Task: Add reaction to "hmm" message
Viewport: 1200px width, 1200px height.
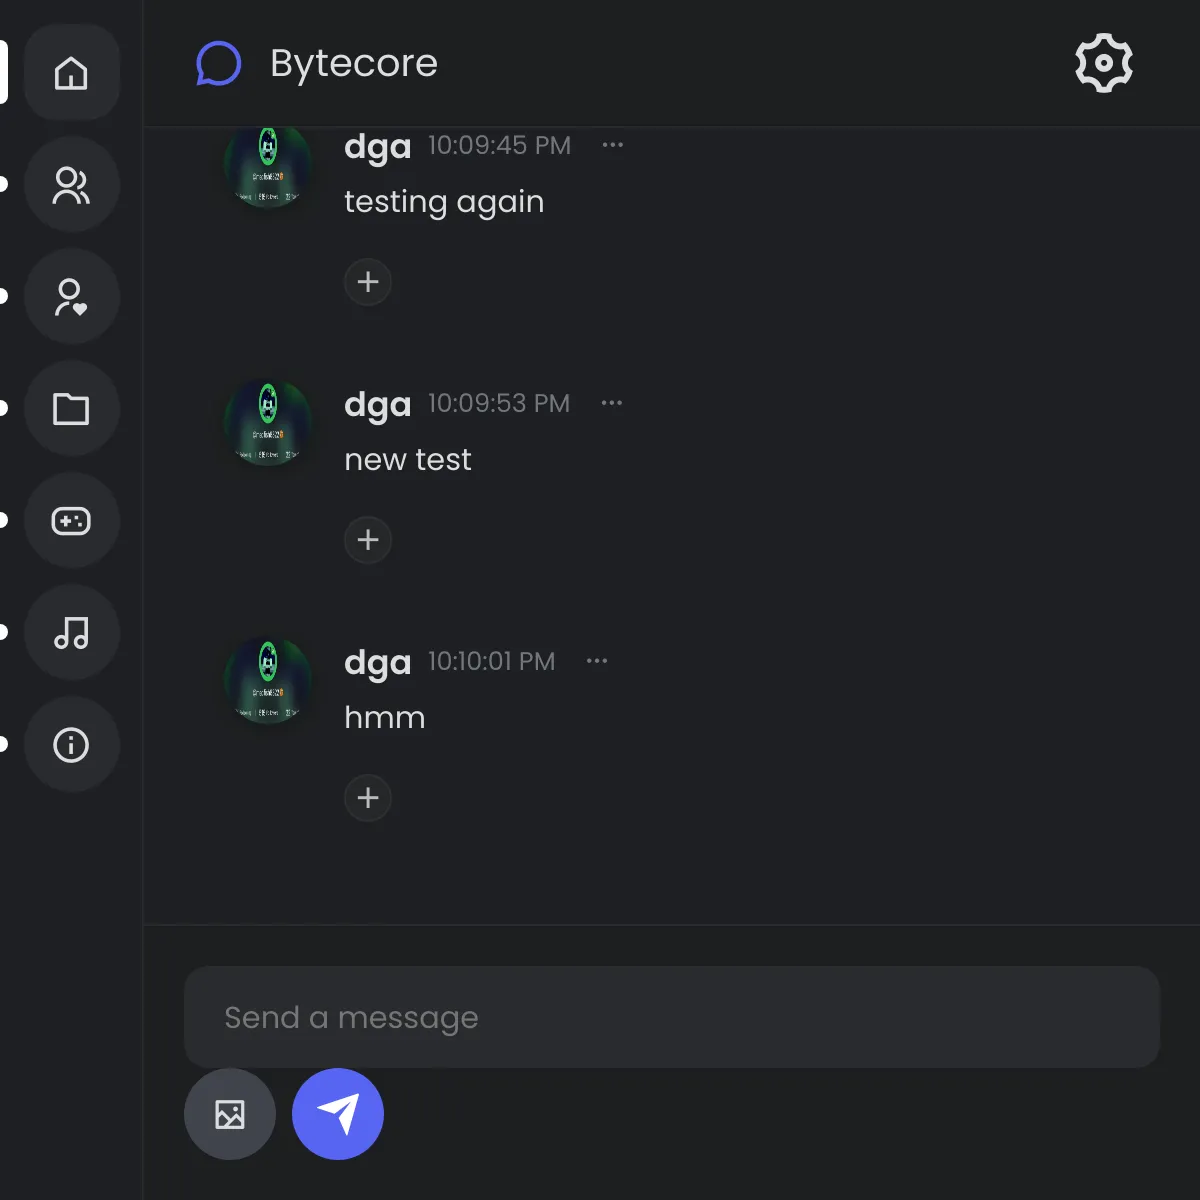Action: pyautogui.click(x=368, y=798)
